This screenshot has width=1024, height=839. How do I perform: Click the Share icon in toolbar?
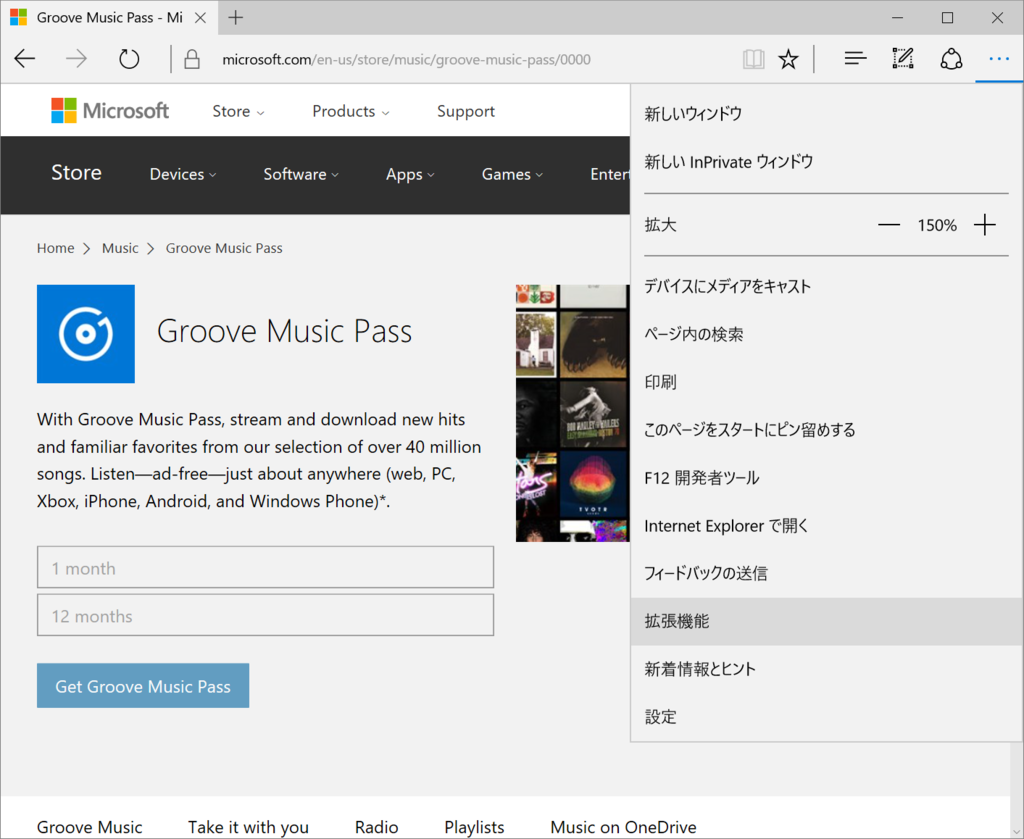coord(951,59)
